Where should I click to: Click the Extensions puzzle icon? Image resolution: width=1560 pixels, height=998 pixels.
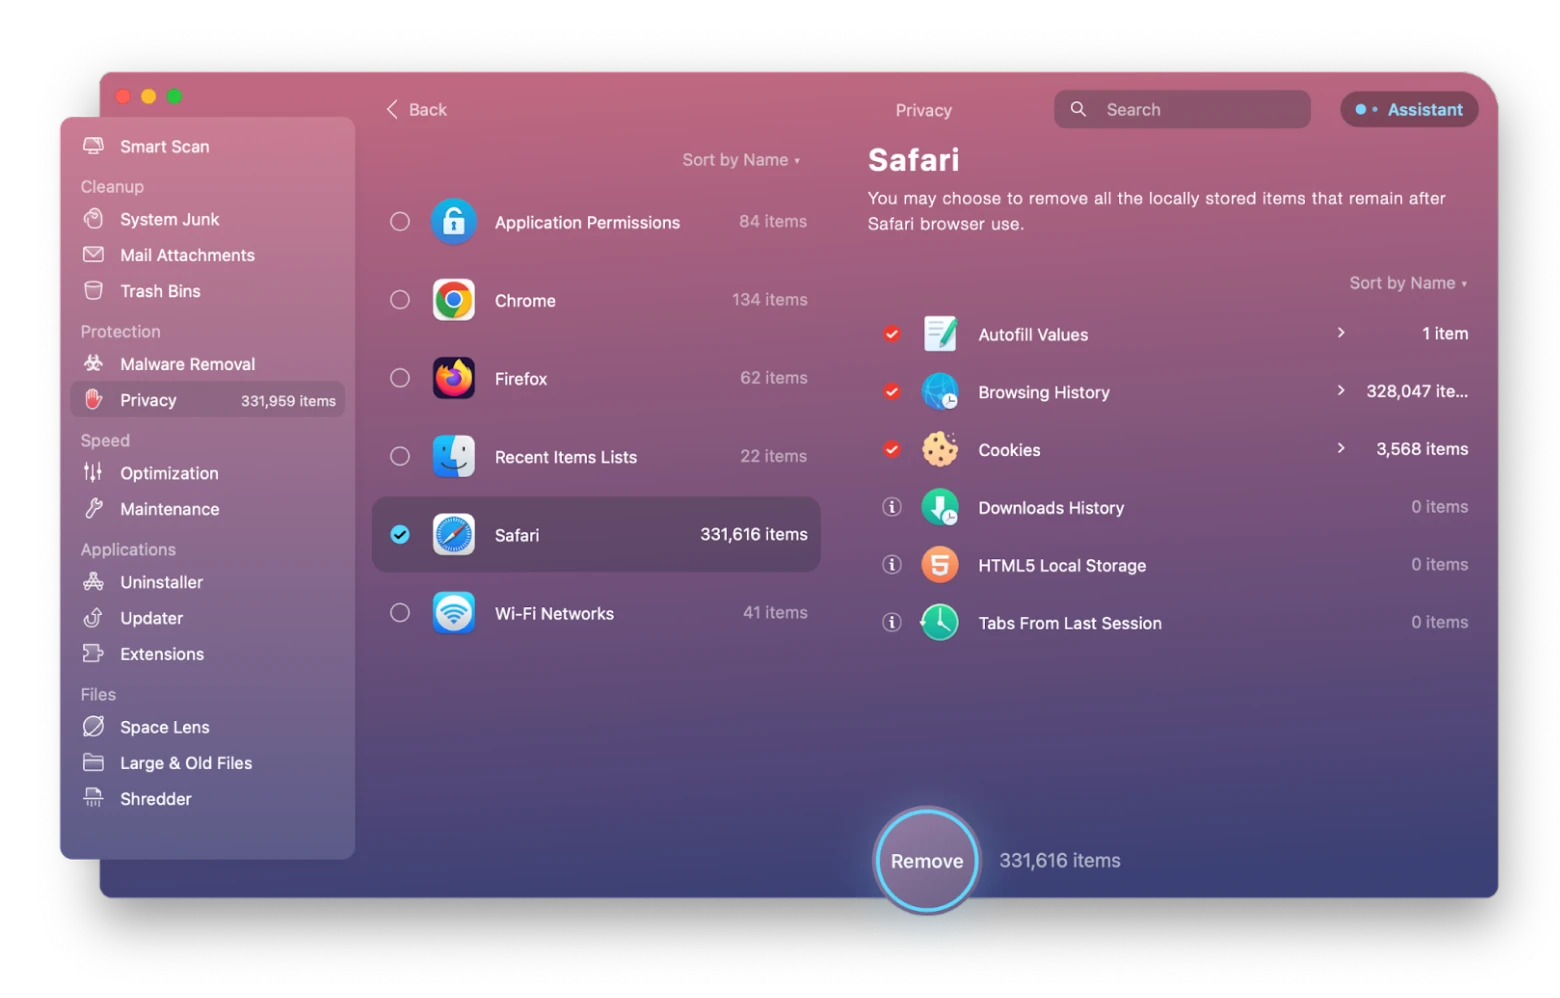tap(93, 654)
